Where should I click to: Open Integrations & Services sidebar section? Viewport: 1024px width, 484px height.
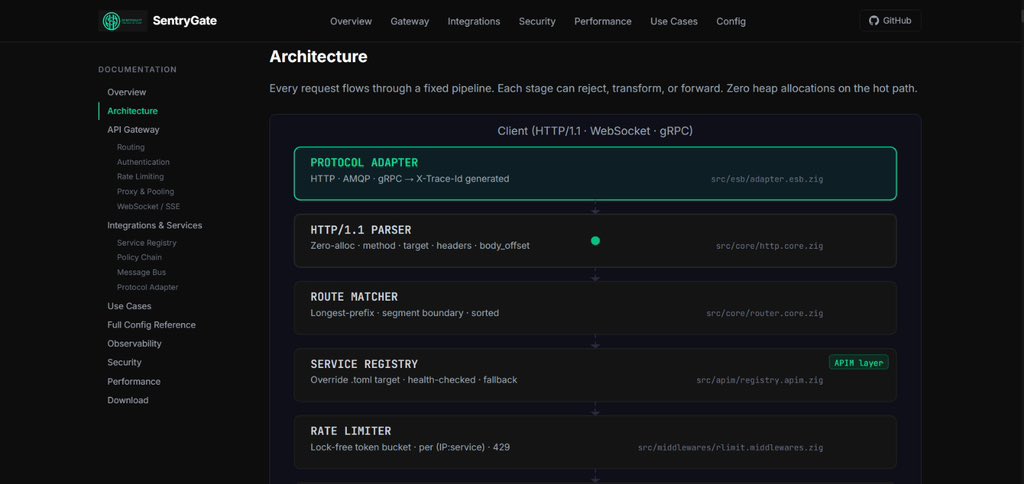[x=155, y=225]
